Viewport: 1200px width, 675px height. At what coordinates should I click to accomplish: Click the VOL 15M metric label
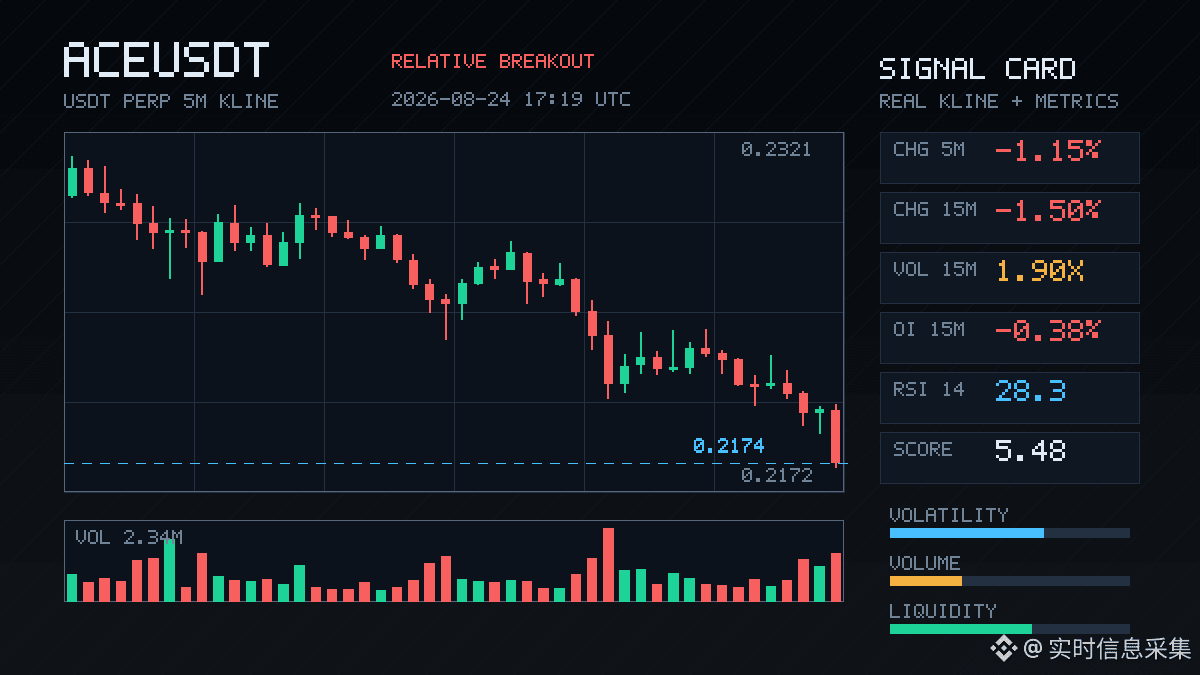pyautogui.click(x=935, y=270)
